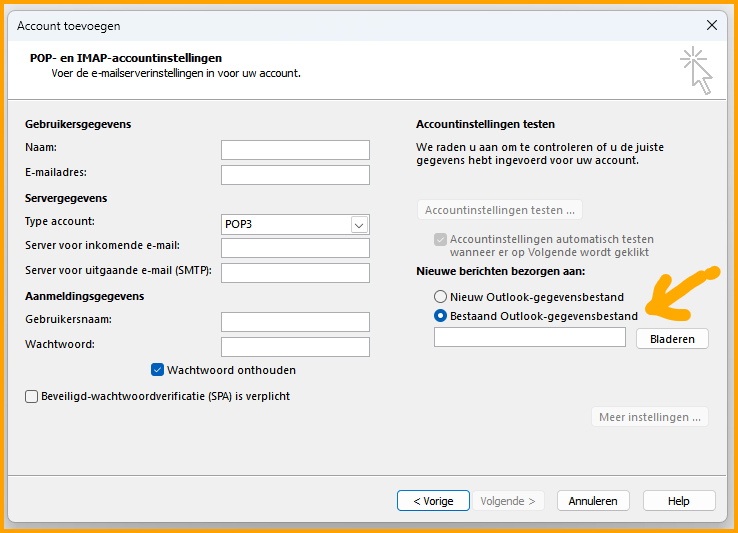The height and width of the screenshot is (533, 738).
Task: Click the Accountinstellingen testen button
Action: (499, 210)
